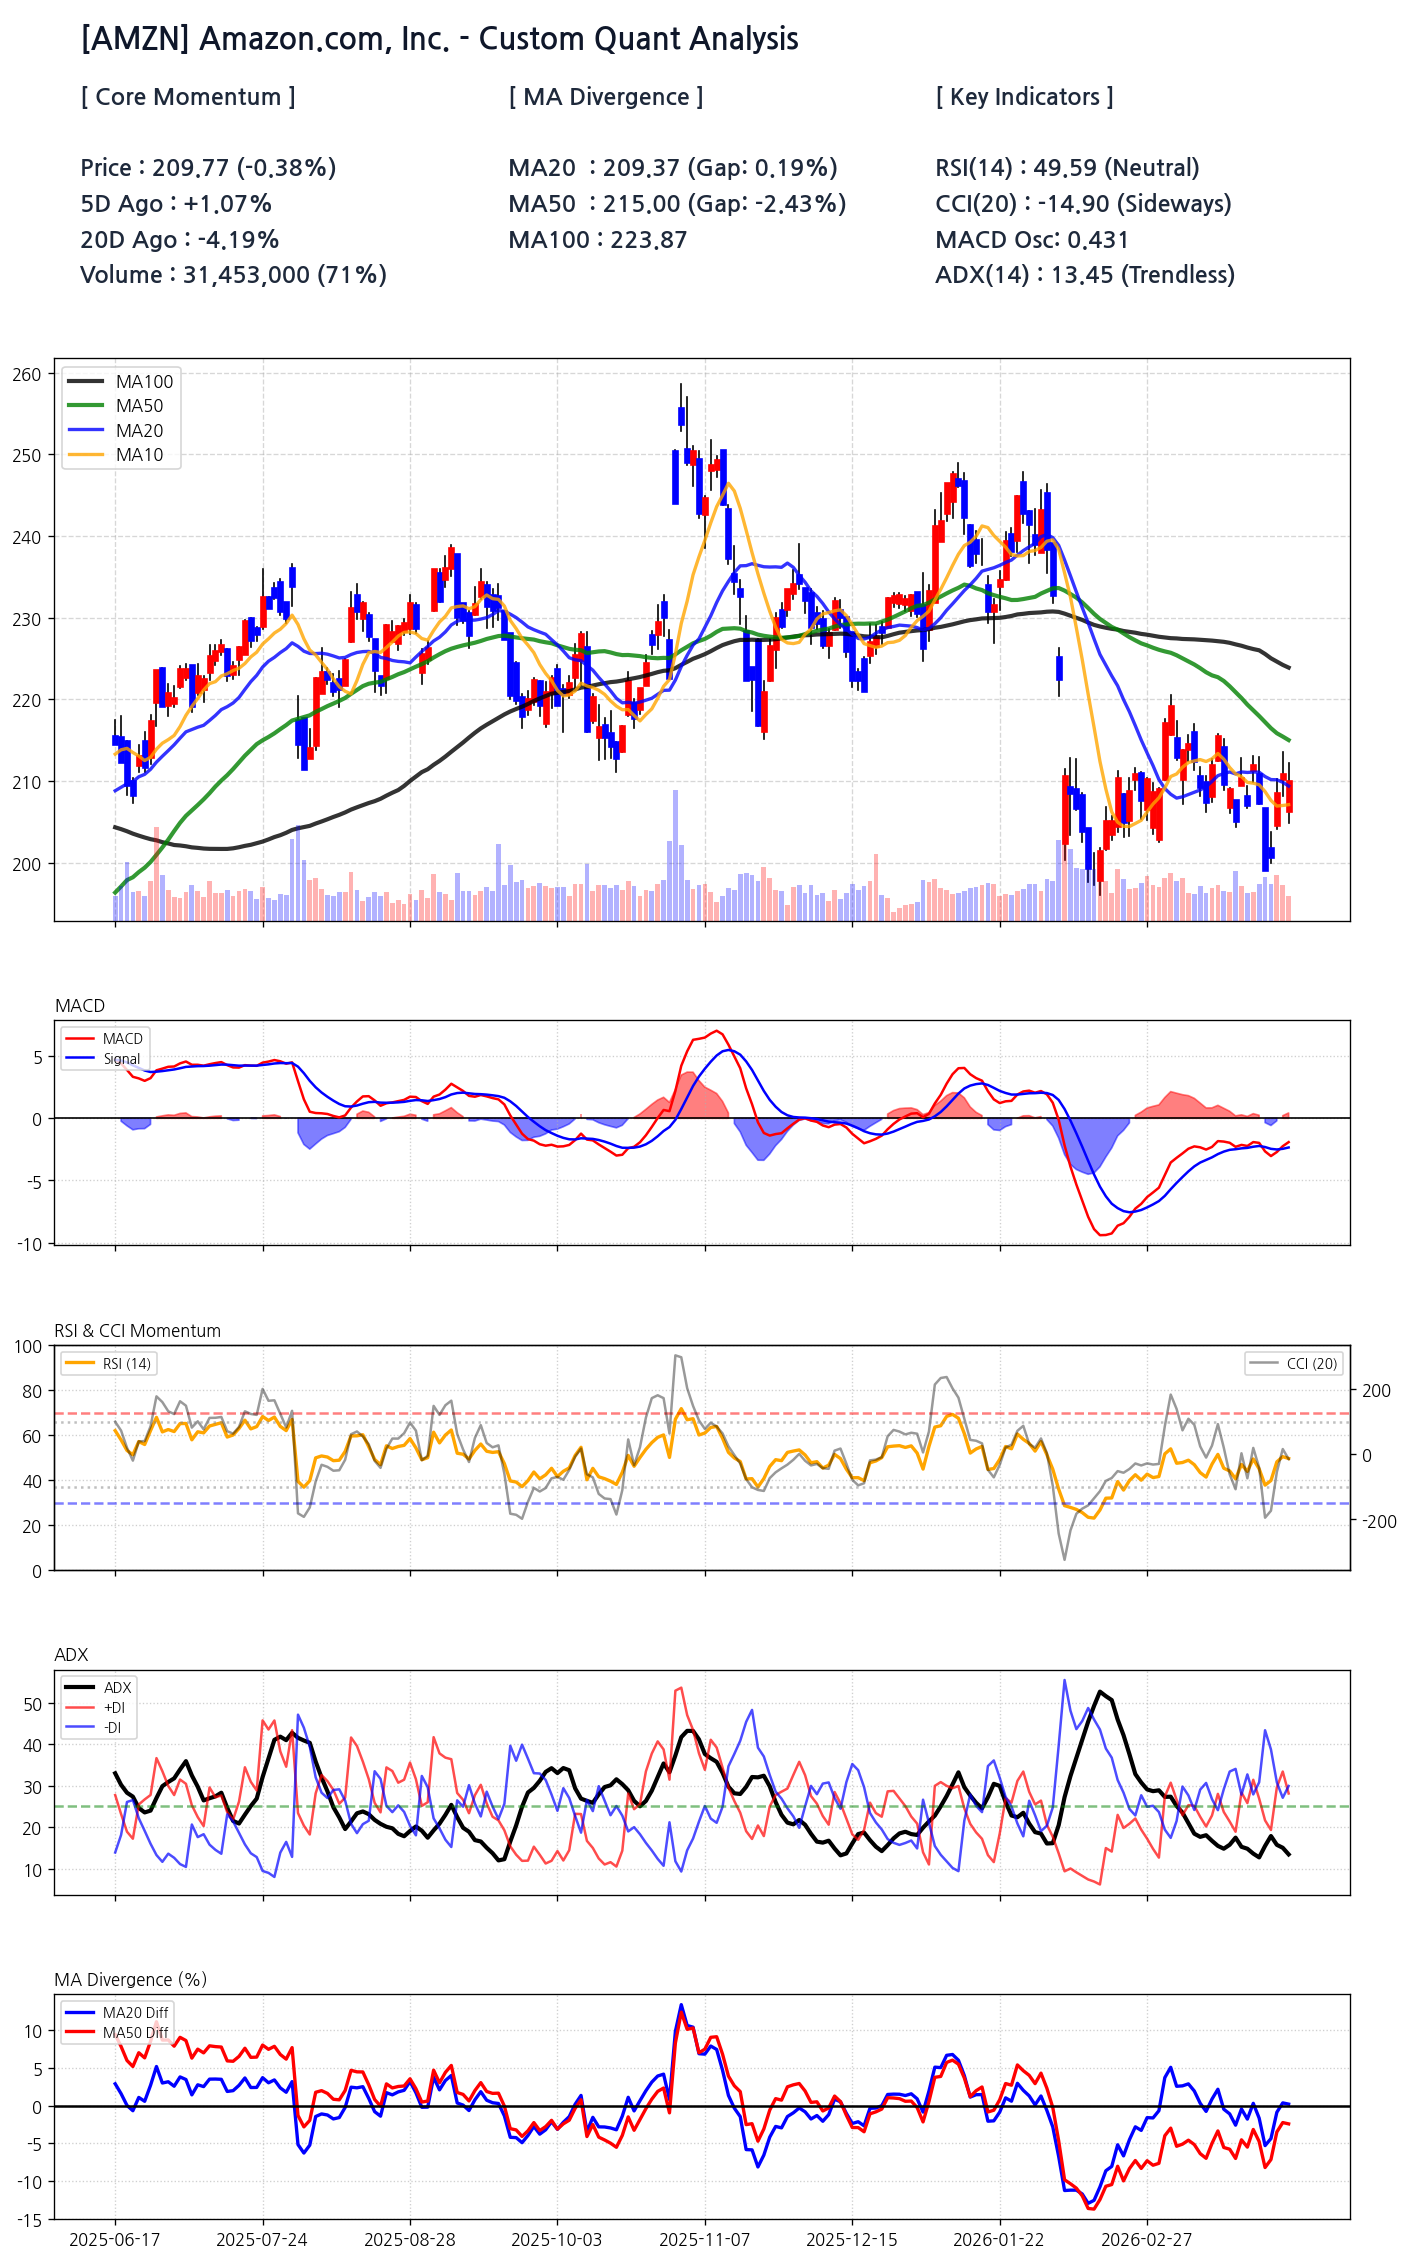
Task: Click the RSI & CCI Momentum panel title
Action: click(x=138, y=1331)
